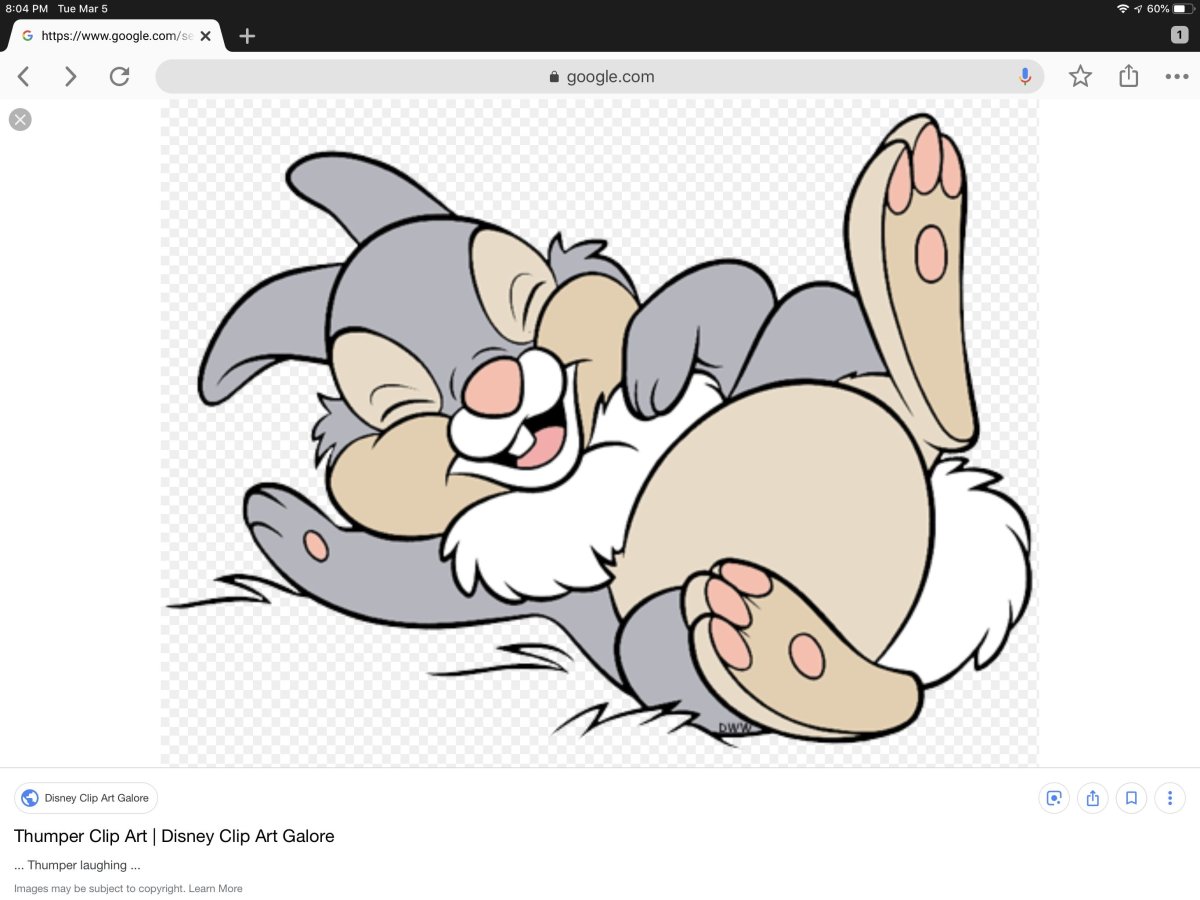Show open tabs with tab counter
The width and height of the screenshot is (1200, 900).
pyautogui.click(x=1179, y=35)
